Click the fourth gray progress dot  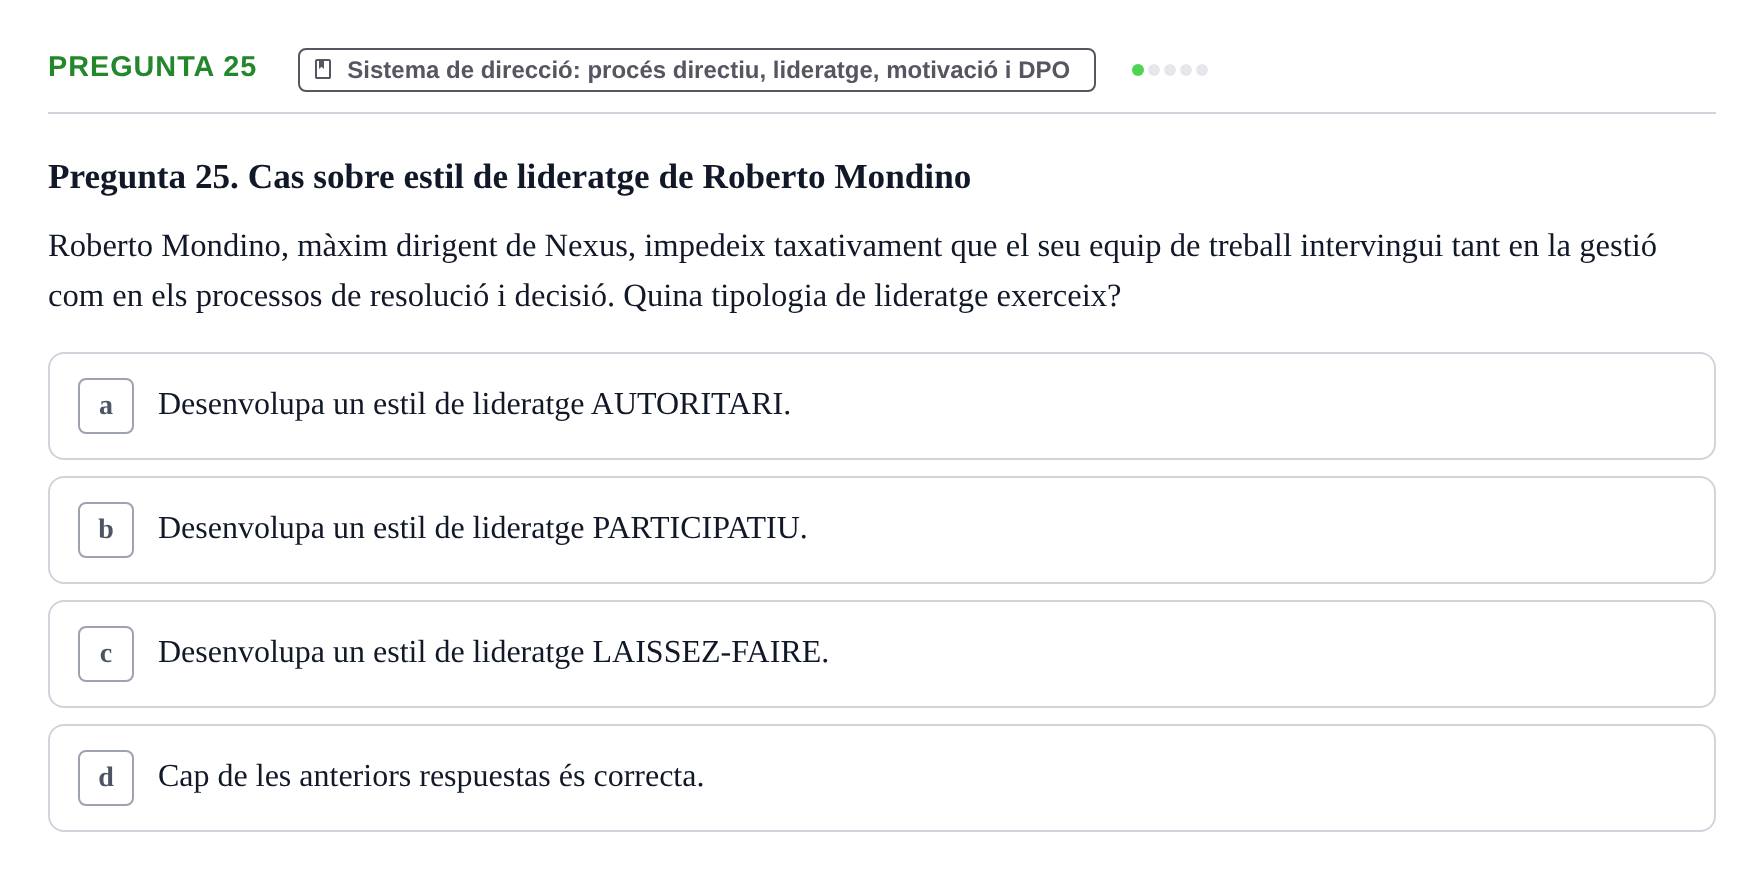(1186, 70)
